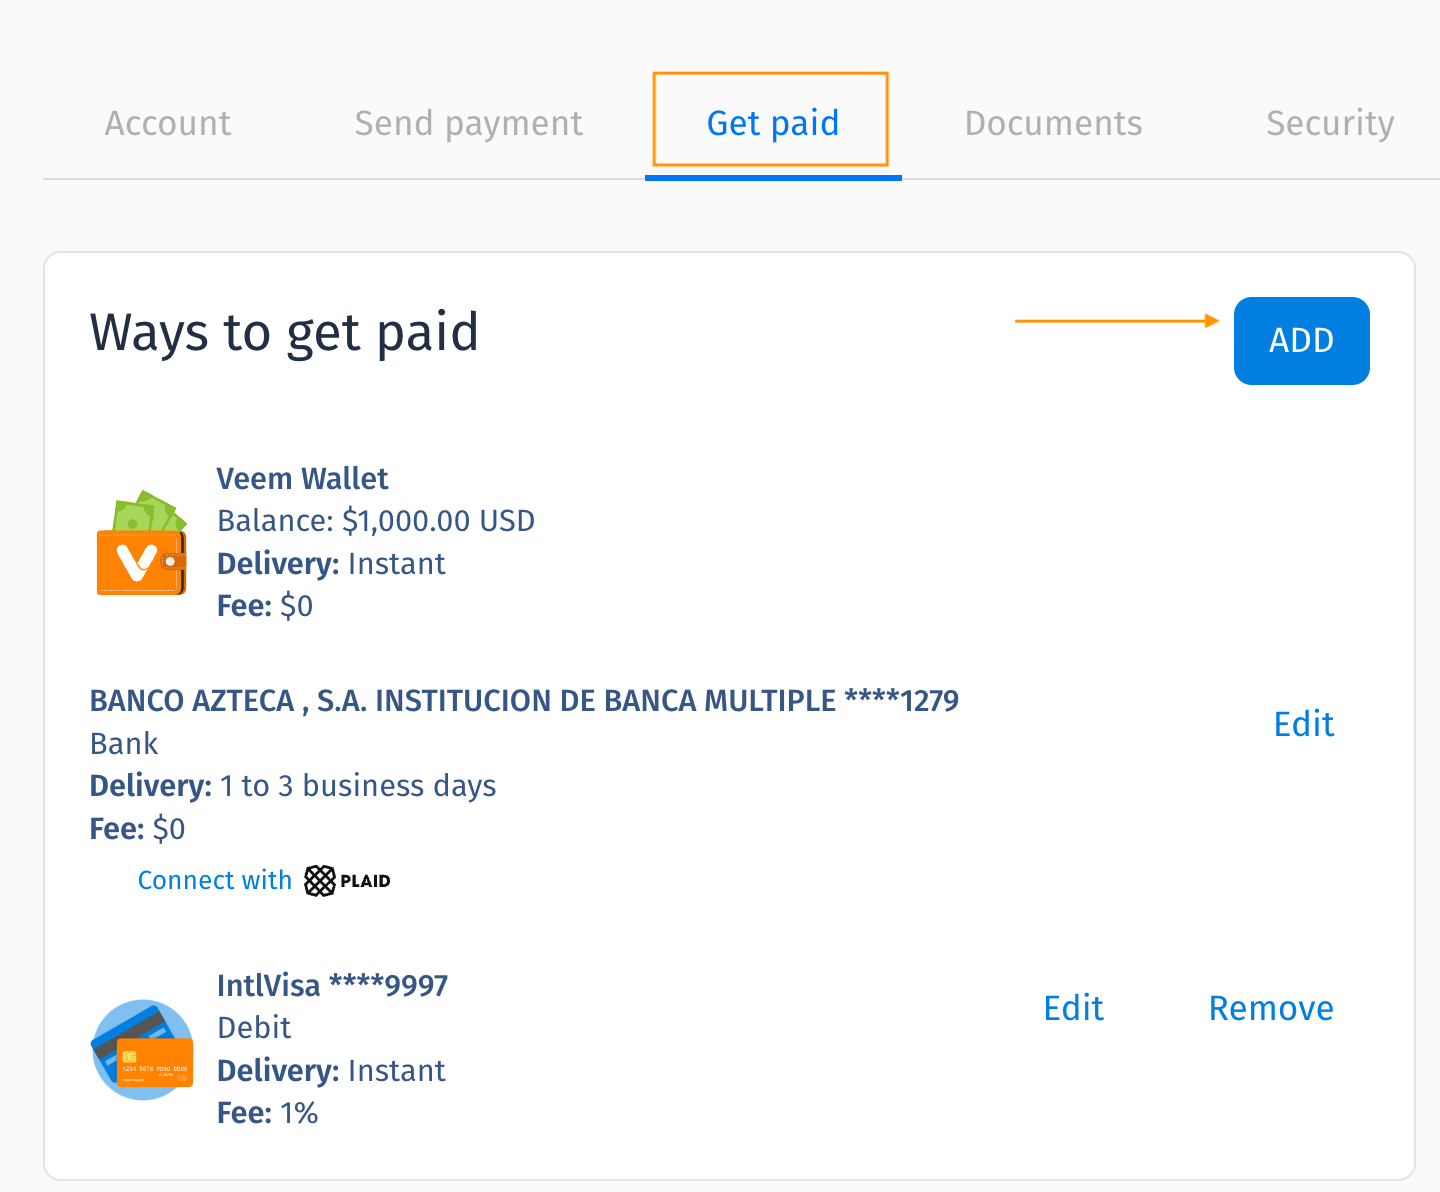Click the Veem Wallet orange wallet icon
The image size is (1440, 1192).
coord(142,543)
